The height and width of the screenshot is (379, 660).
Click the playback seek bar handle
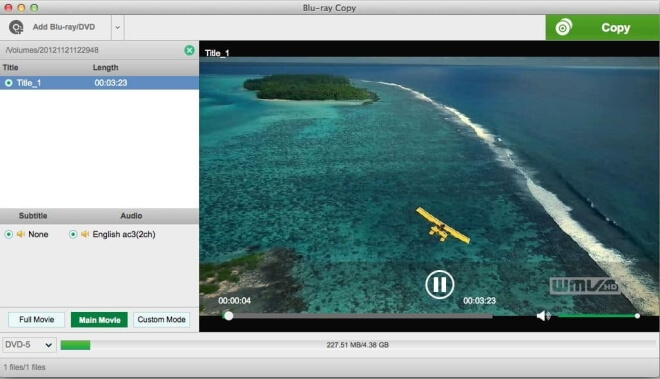pyautogui.click(x=229, y=315)
